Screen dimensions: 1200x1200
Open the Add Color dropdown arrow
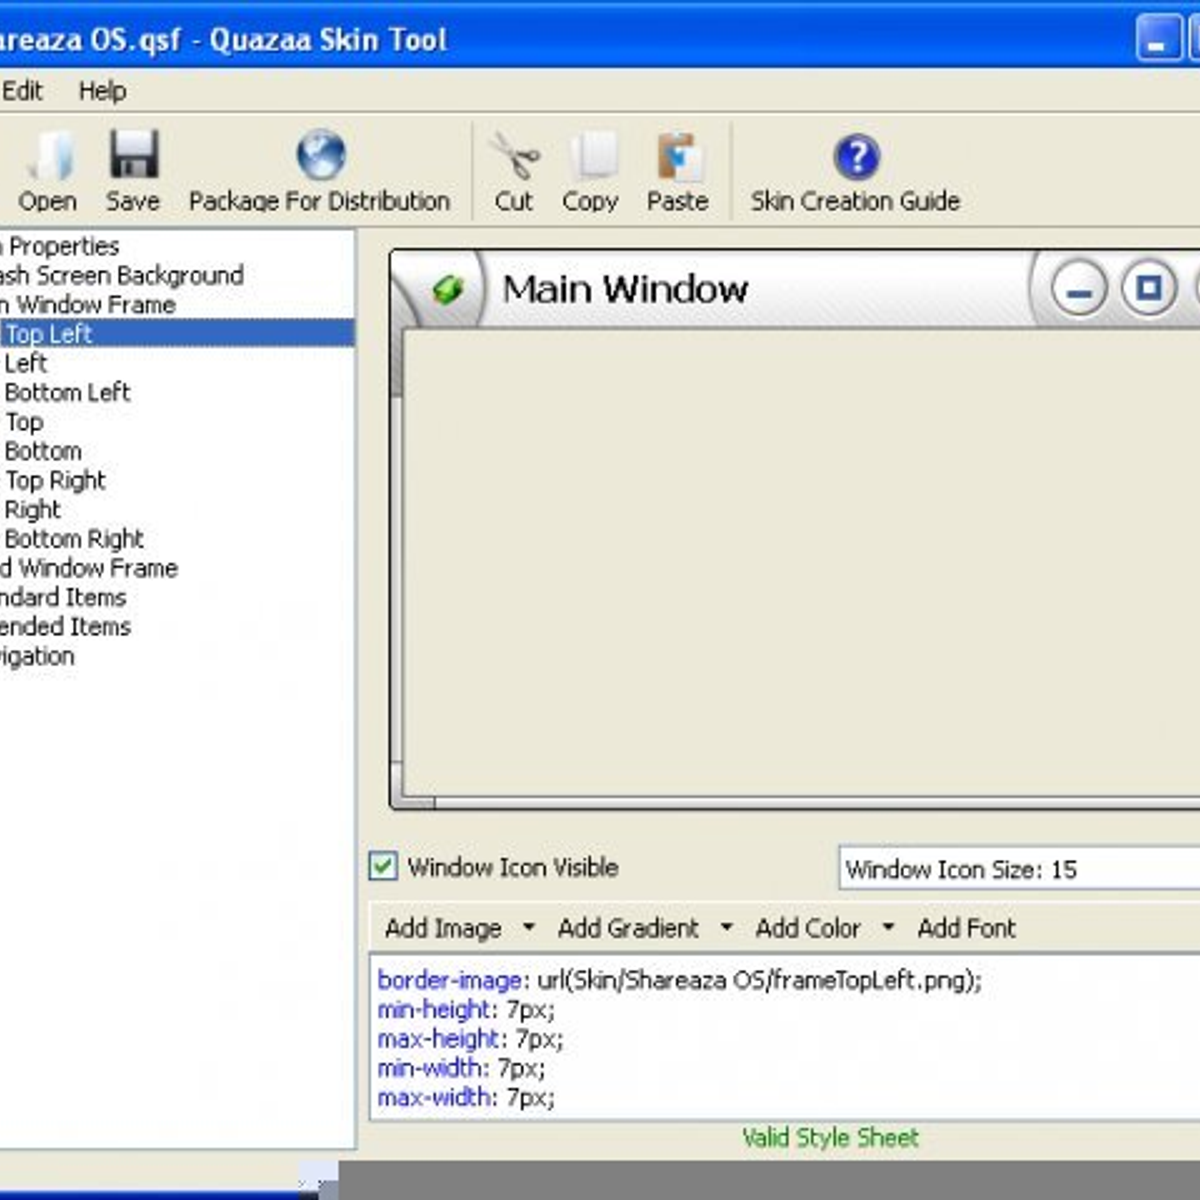click(888, 928)
